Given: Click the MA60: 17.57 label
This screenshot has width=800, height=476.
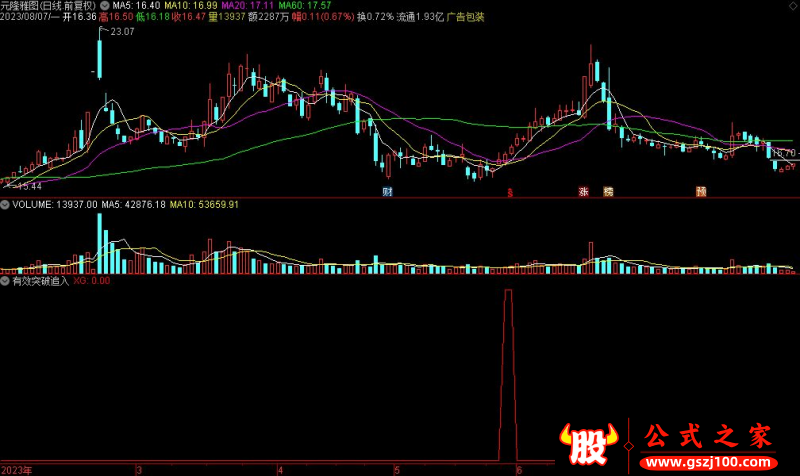Looking at the screenshot, I should tap(305, 6).
